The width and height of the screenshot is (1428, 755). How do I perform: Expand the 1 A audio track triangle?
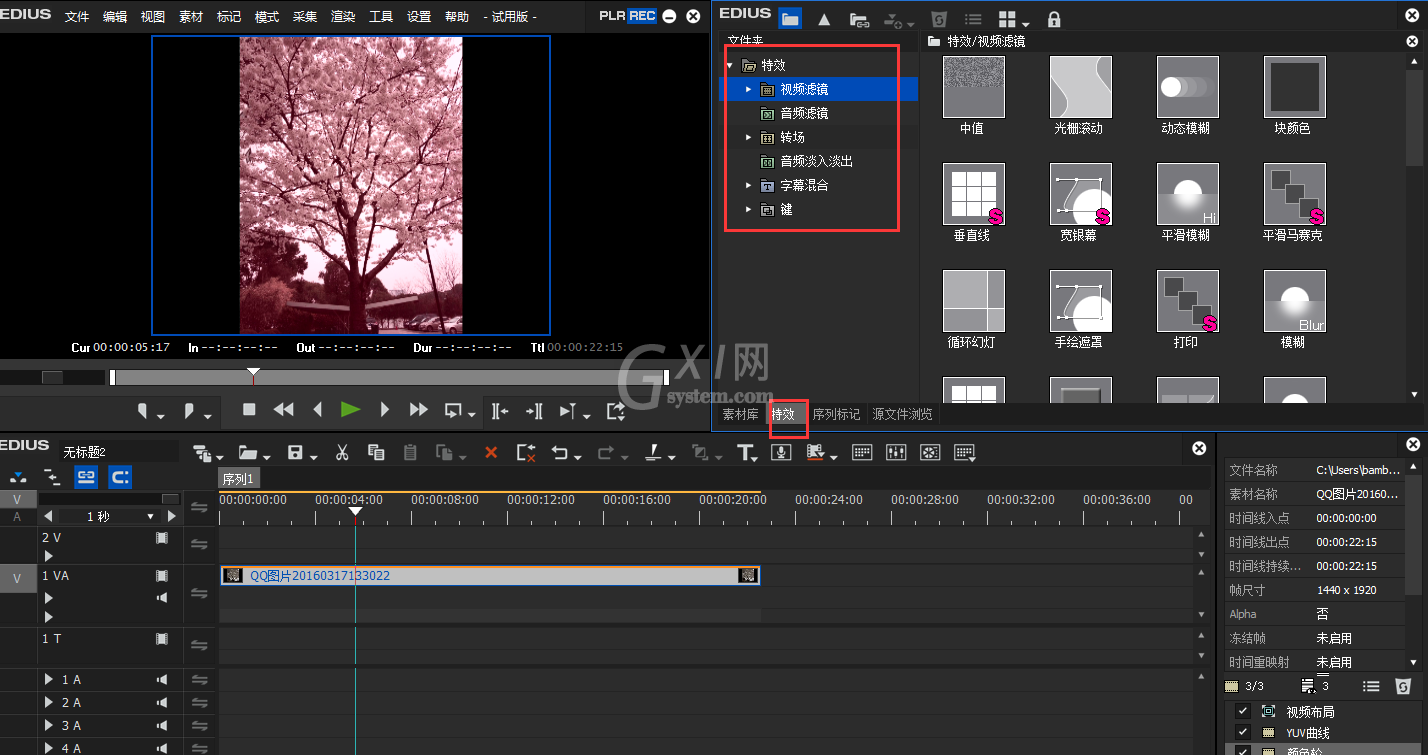pyautogui.click(x=48, y=680)
